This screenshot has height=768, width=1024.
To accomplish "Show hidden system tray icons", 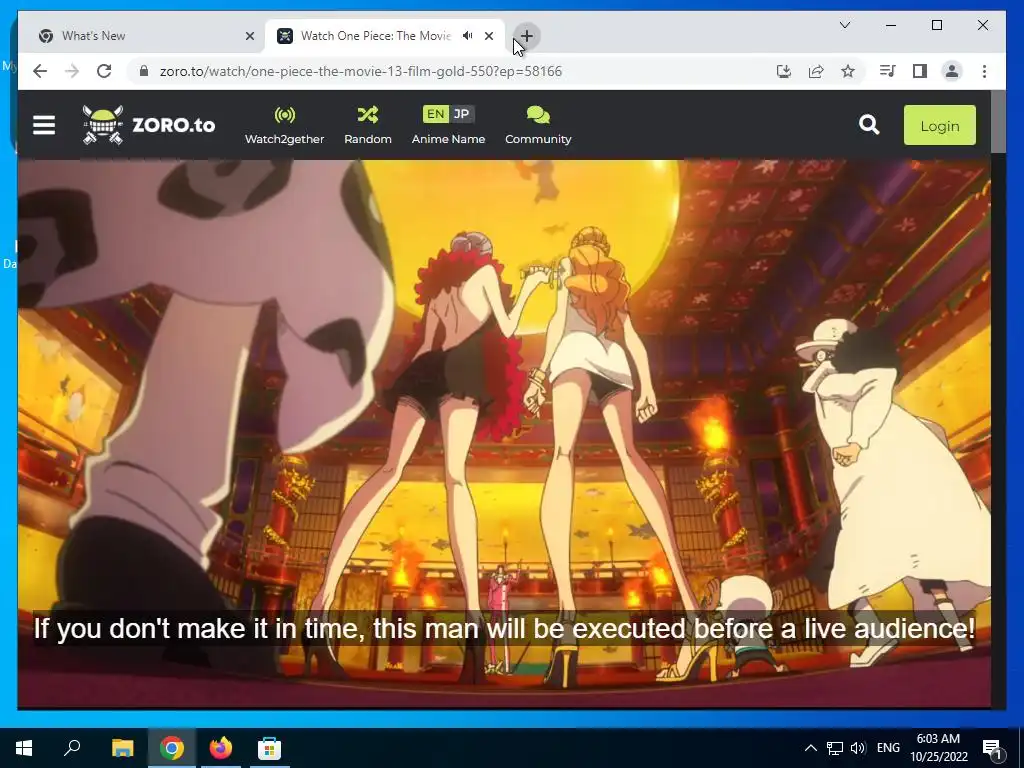I will 810,748.
